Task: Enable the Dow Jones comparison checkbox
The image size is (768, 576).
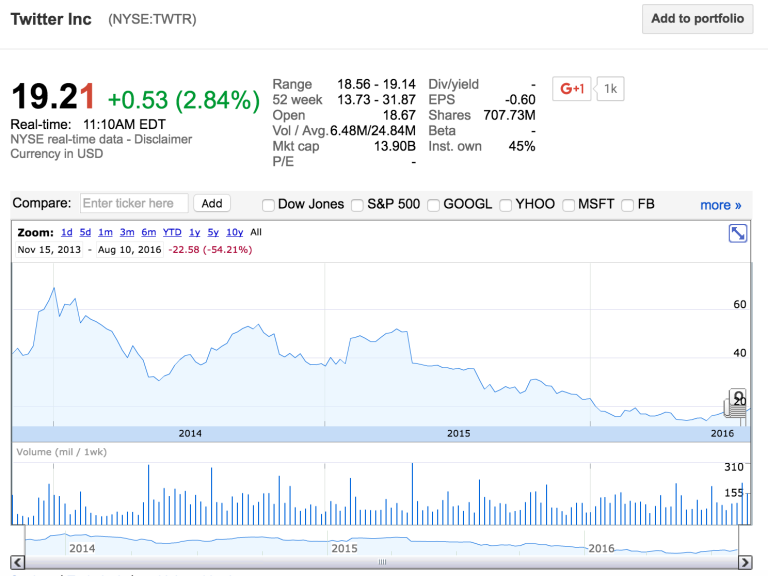Action: [x=268, y=205]
